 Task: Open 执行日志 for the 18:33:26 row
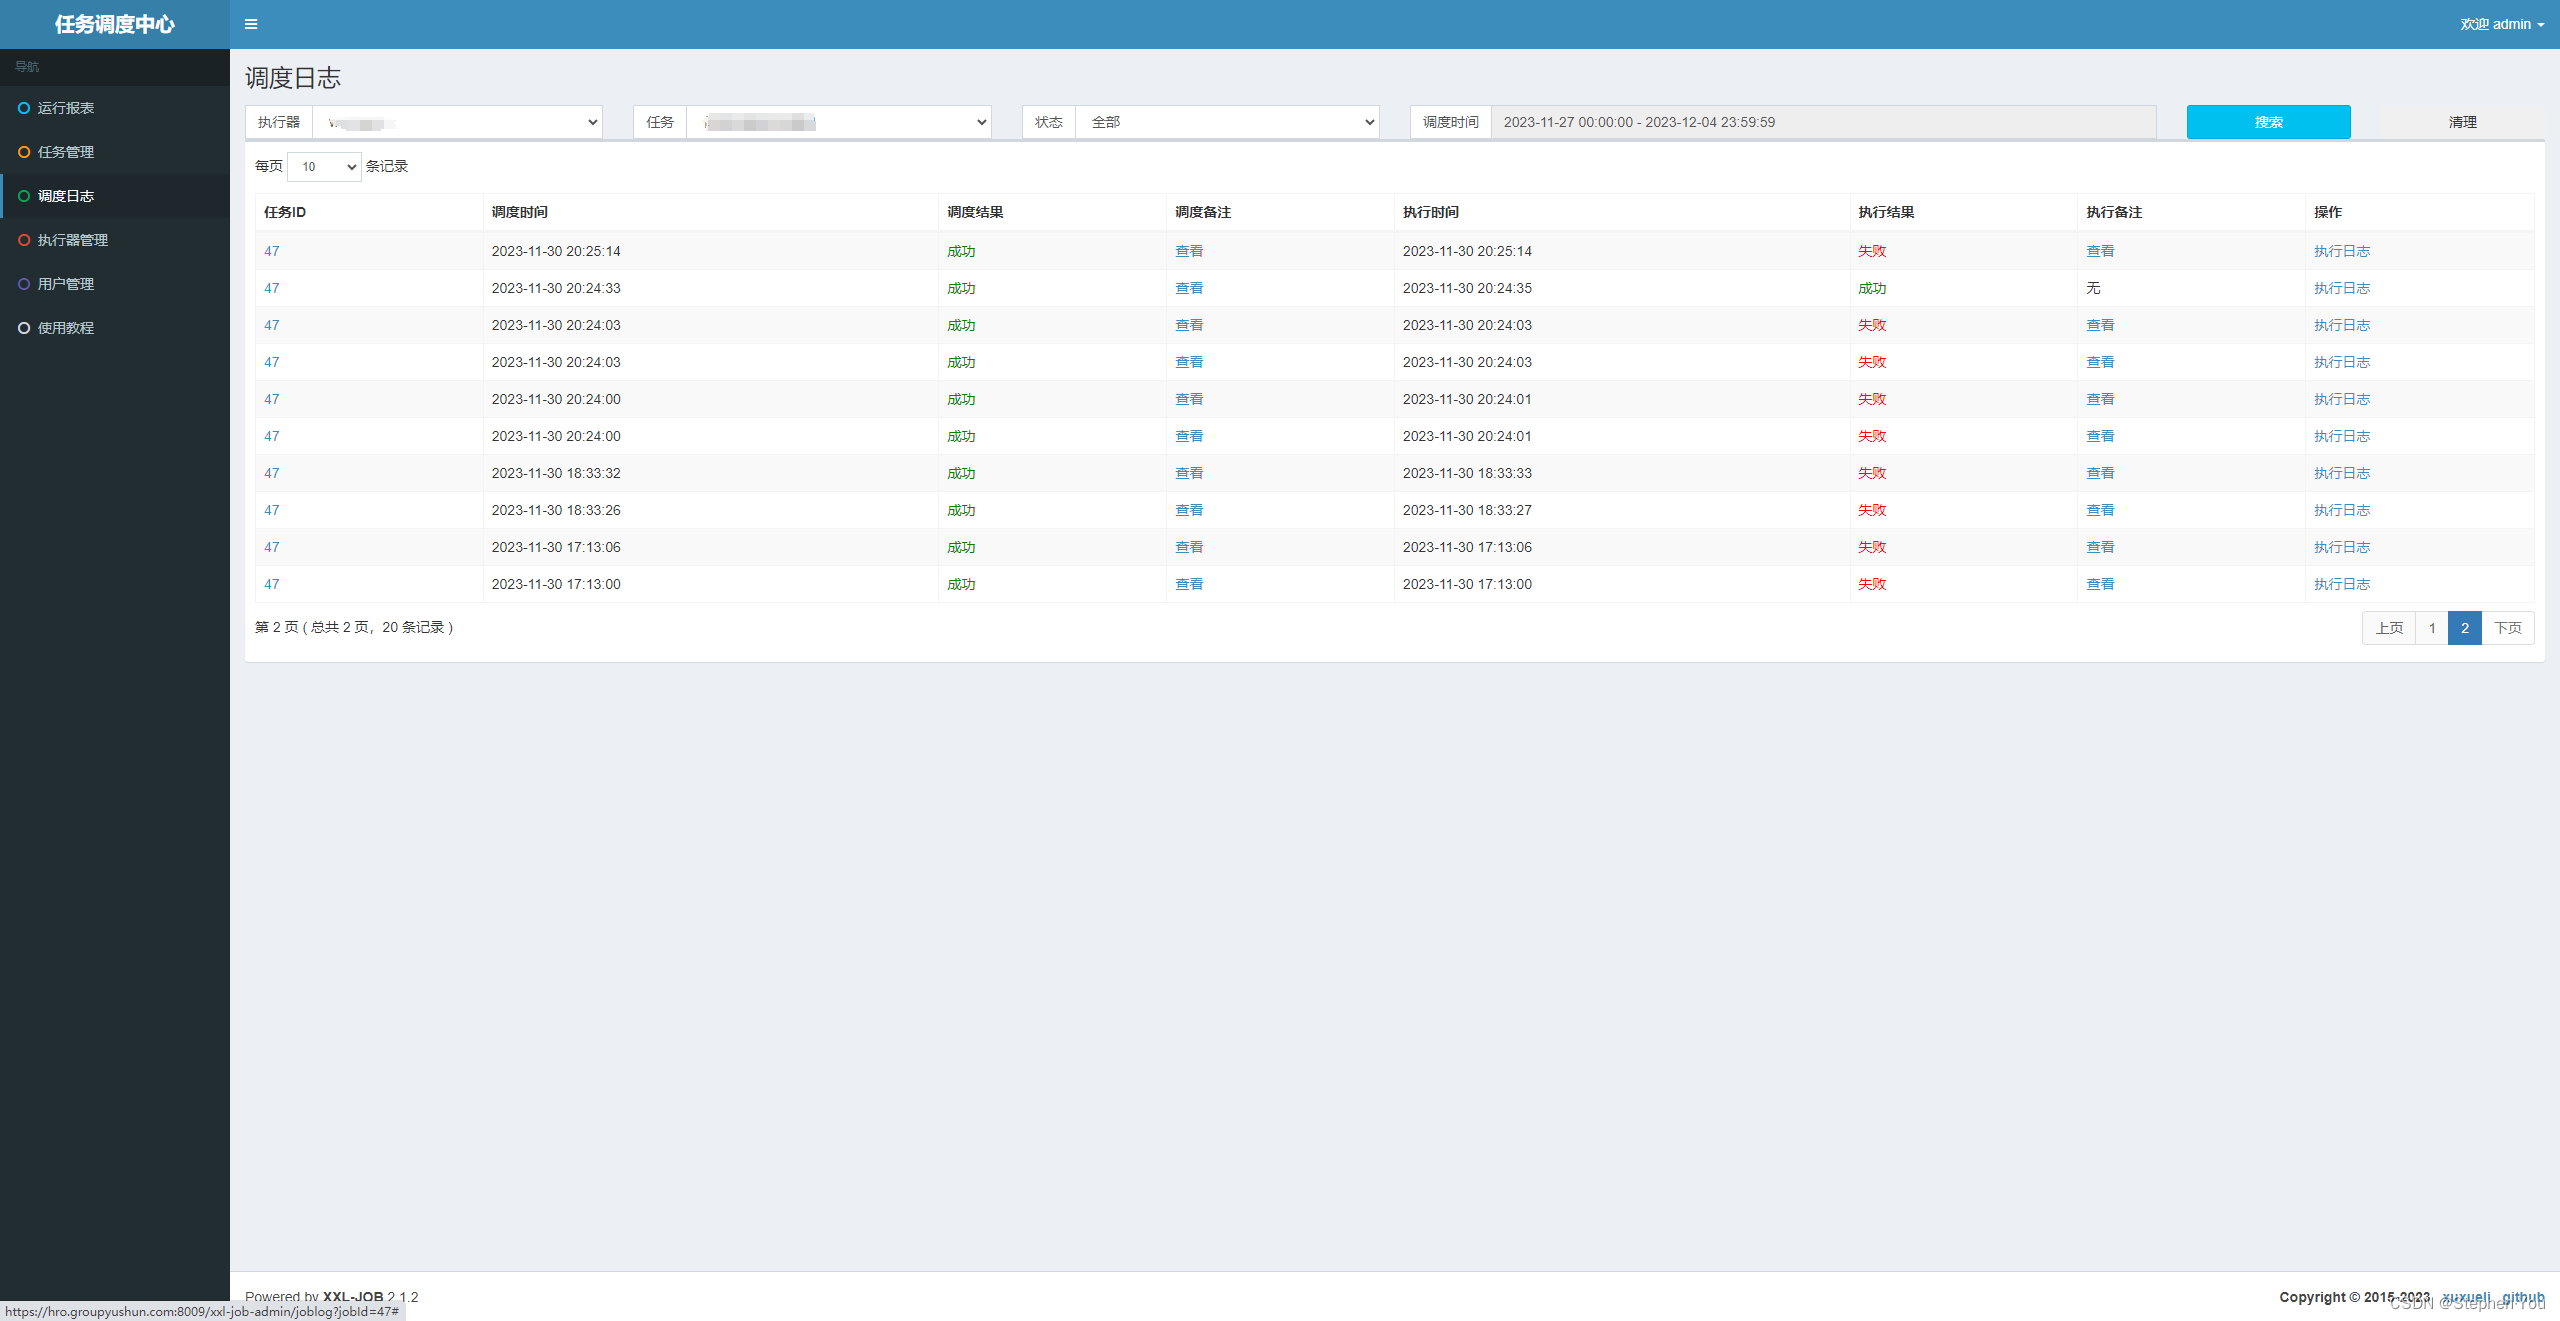pyautogui.click(x=2342, y=510)
